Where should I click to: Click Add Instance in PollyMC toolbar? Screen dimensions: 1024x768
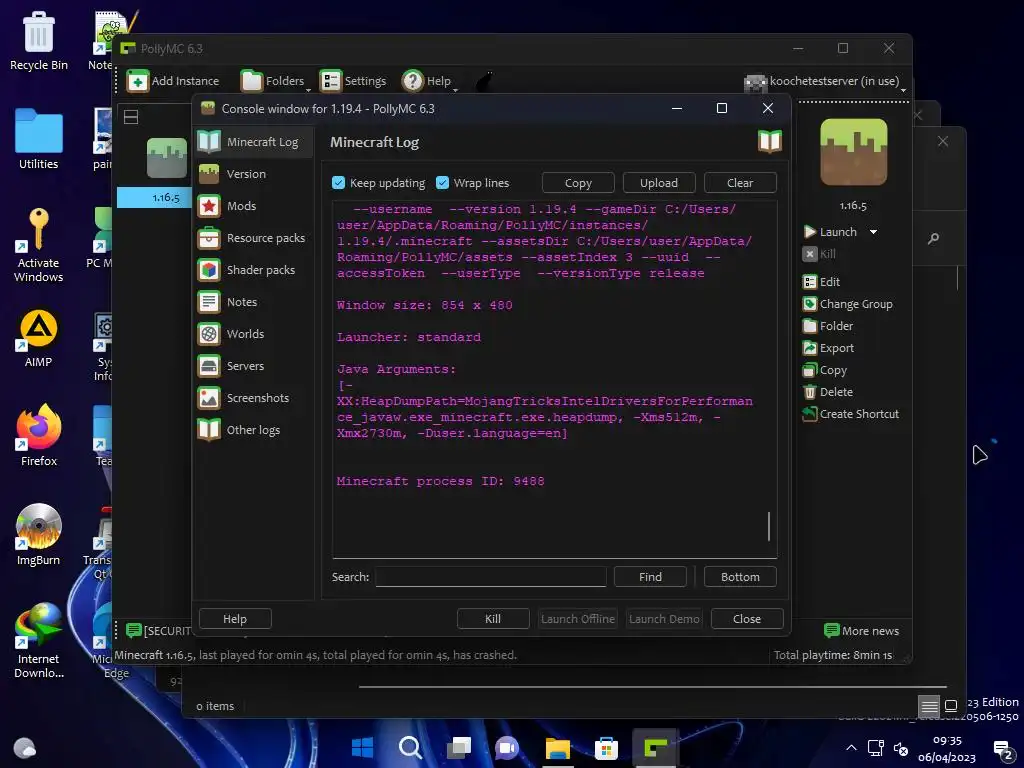[173, 81]
